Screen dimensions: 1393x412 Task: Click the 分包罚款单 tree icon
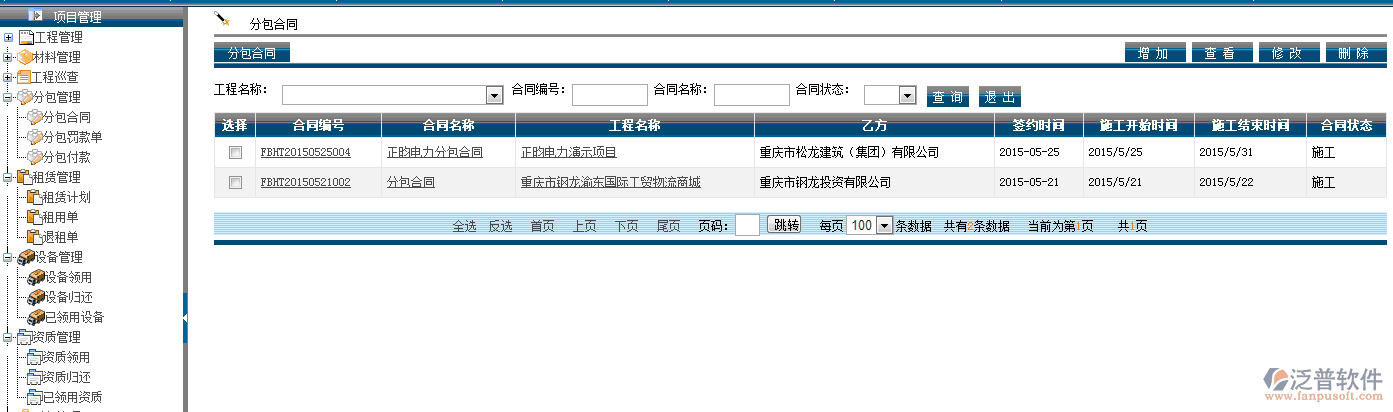[x=35, y=137]
